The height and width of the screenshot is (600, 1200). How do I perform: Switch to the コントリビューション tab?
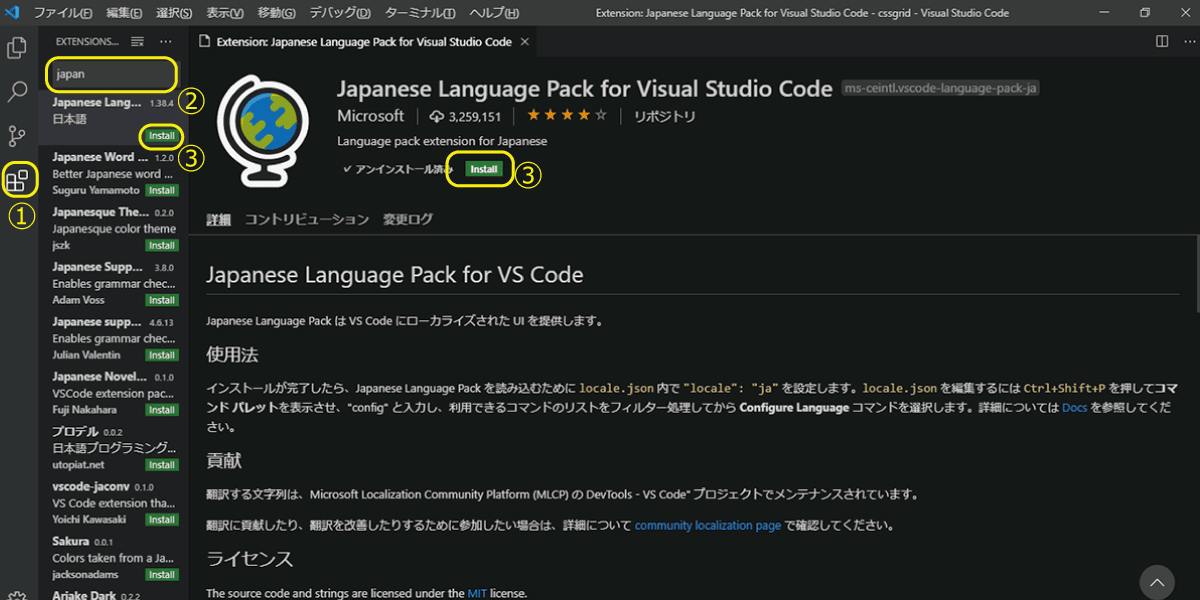[x=307, y=220]
